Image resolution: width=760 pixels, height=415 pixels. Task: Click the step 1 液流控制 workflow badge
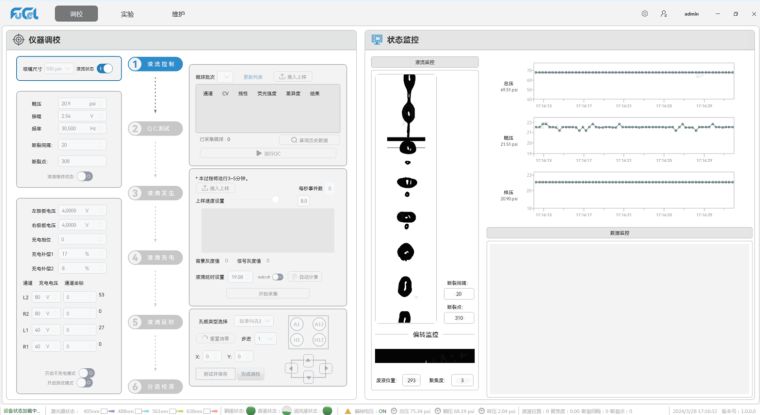[156, 64]
